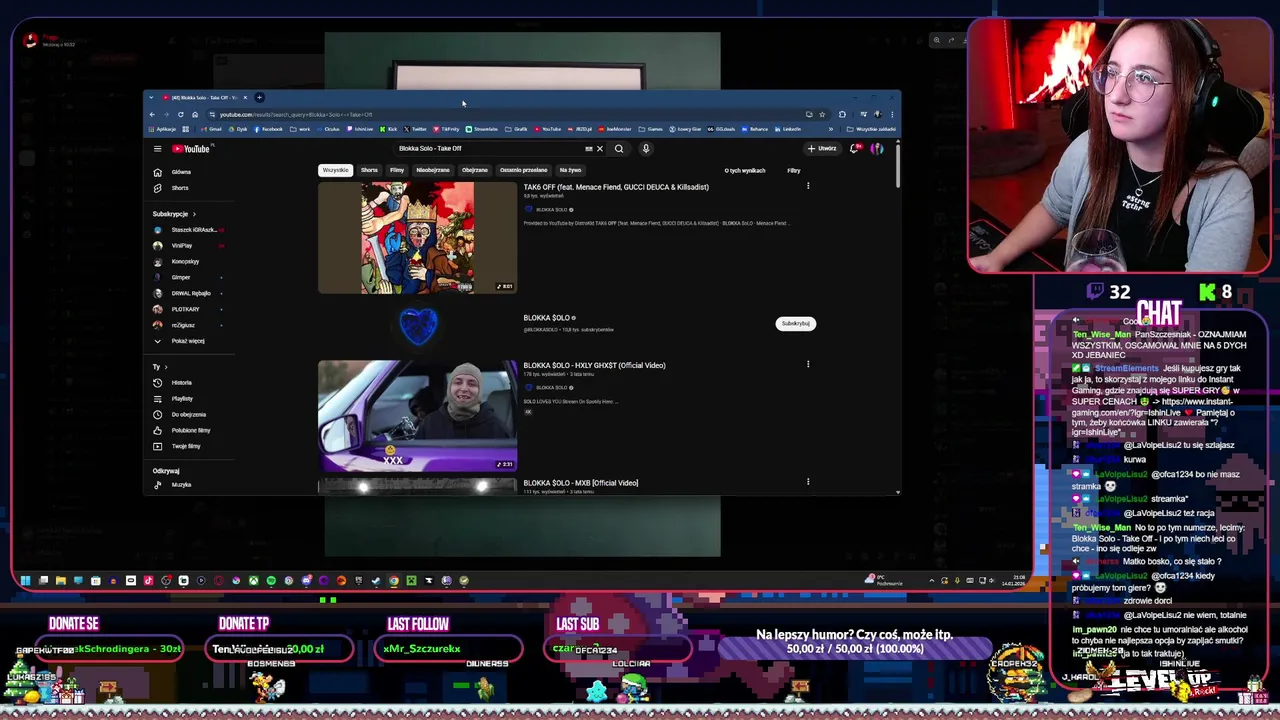Open BLOKKA $OLO - HXLY GHX$T title
This screenshot has height=720, width=1280.
tap(594, 365)
